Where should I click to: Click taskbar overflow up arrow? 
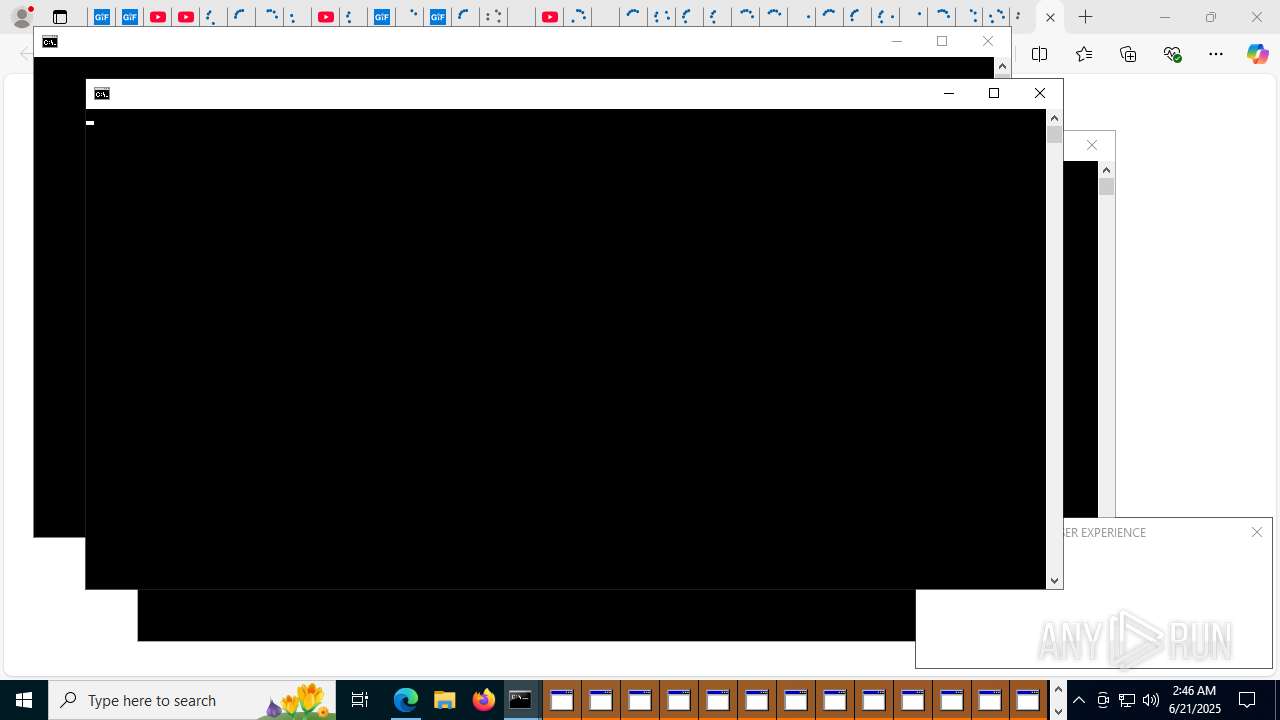pos(1058,690)
